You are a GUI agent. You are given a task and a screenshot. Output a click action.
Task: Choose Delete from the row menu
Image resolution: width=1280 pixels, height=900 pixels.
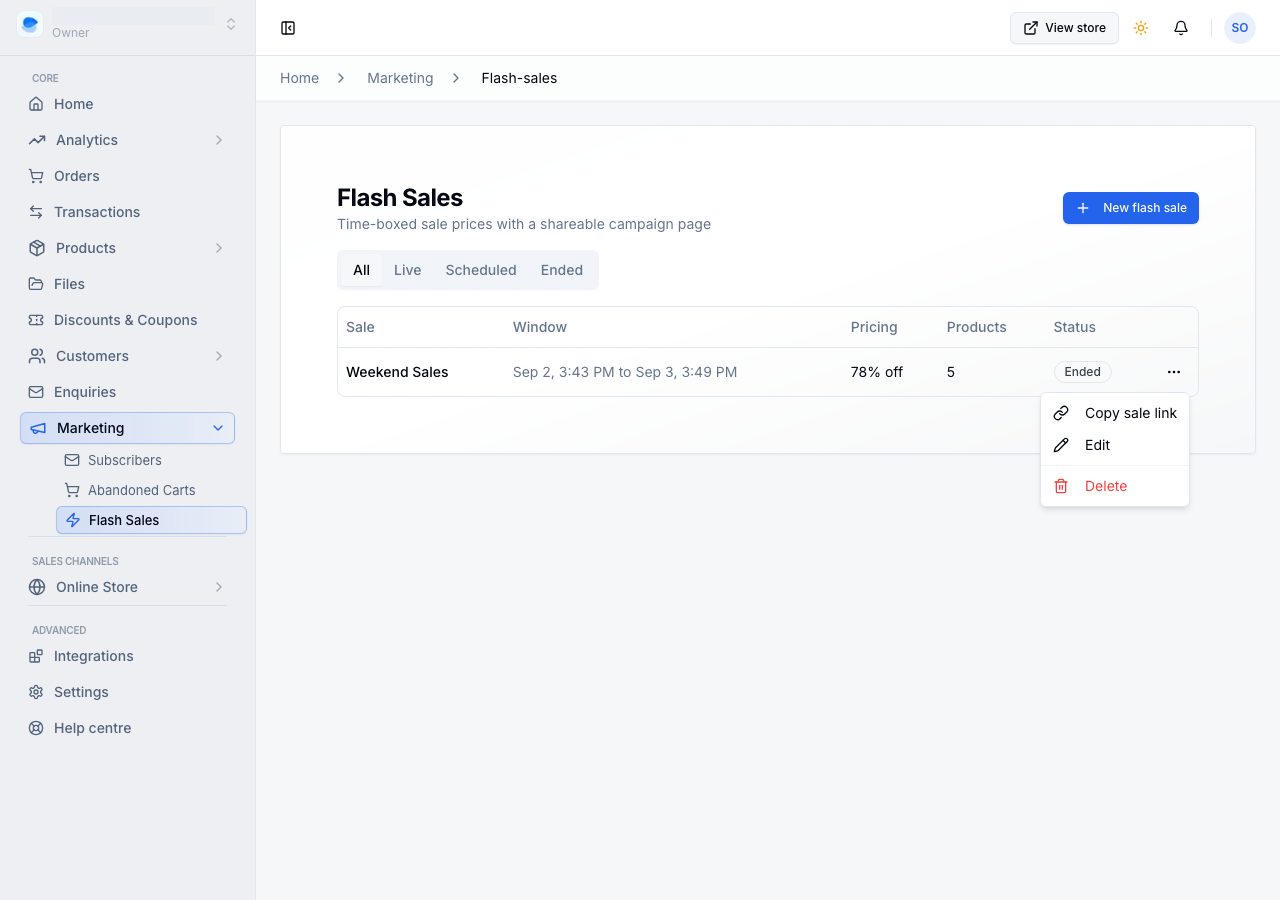1115,486
